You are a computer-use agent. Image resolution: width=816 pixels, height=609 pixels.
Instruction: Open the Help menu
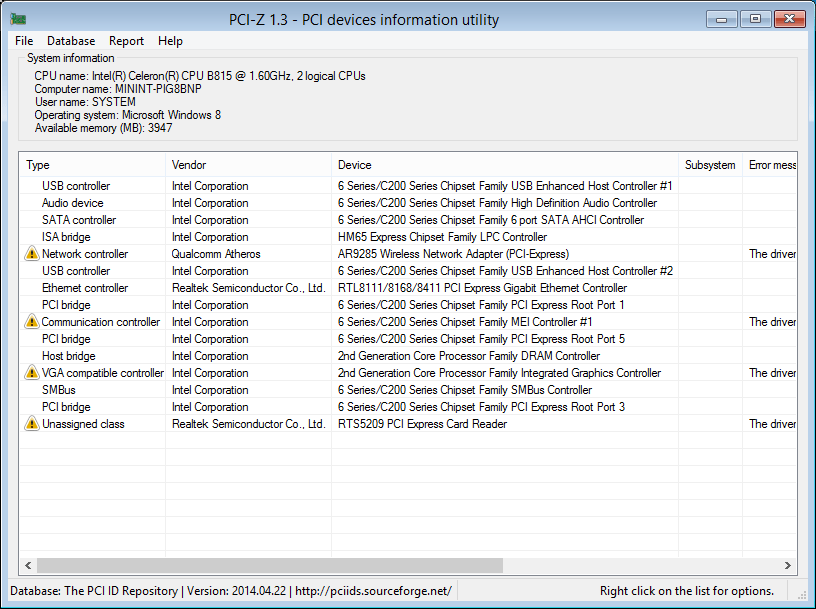[170, 41]
